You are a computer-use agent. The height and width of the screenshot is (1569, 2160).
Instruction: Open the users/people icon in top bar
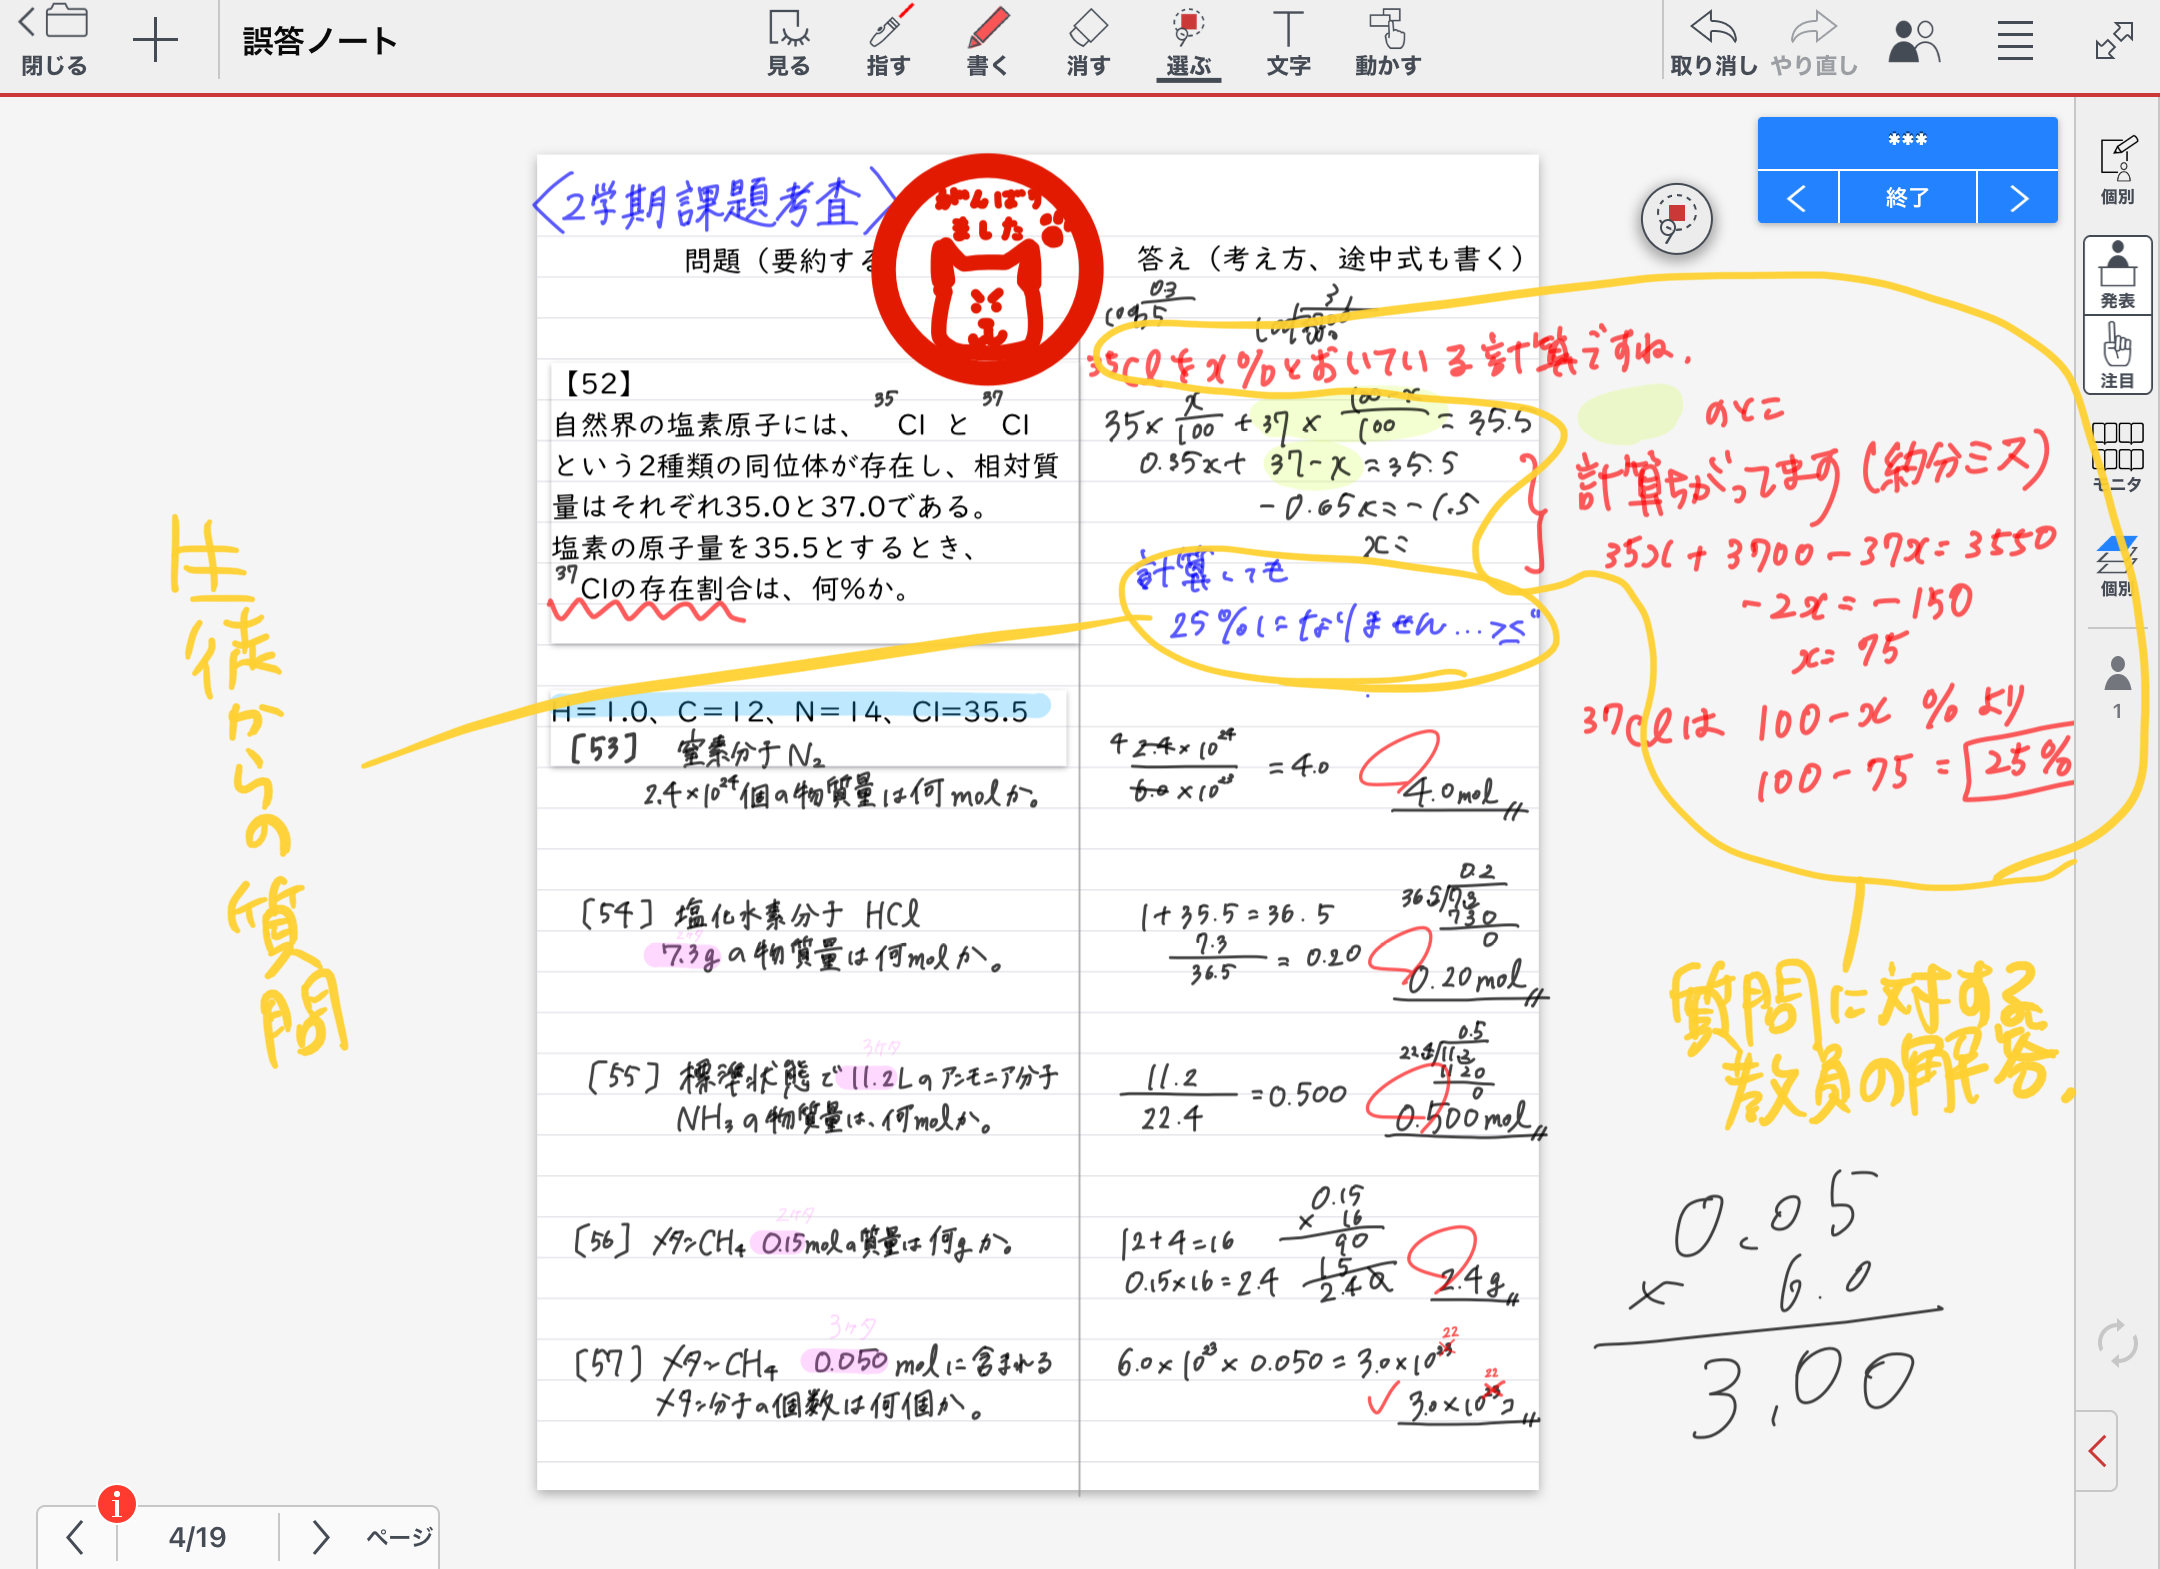coord(1913,42)
